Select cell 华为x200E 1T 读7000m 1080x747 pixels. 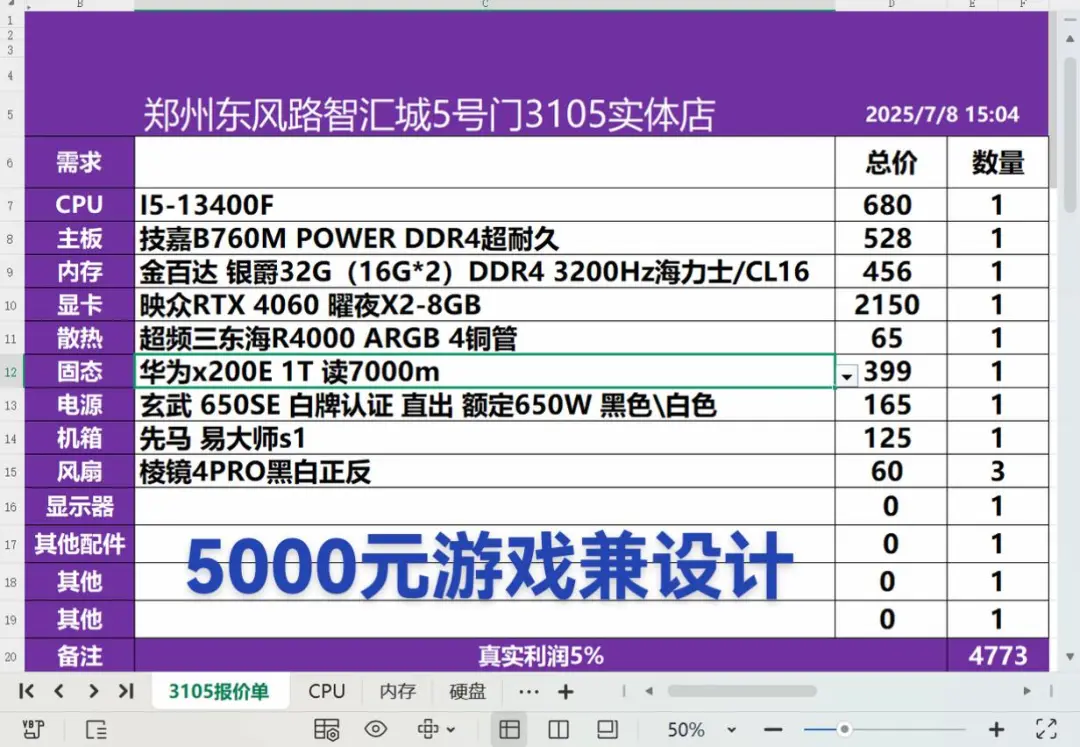pos(485,372)
